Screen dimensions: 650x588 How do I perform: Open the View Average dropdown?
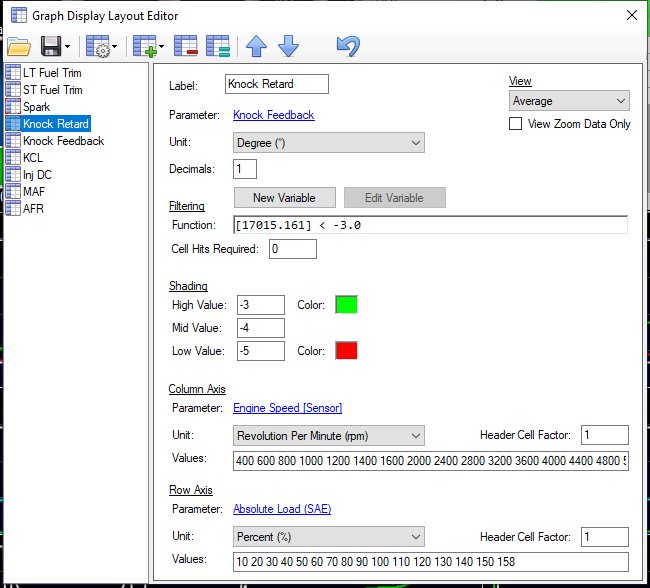pyautogui.click(x=569, y=101)
